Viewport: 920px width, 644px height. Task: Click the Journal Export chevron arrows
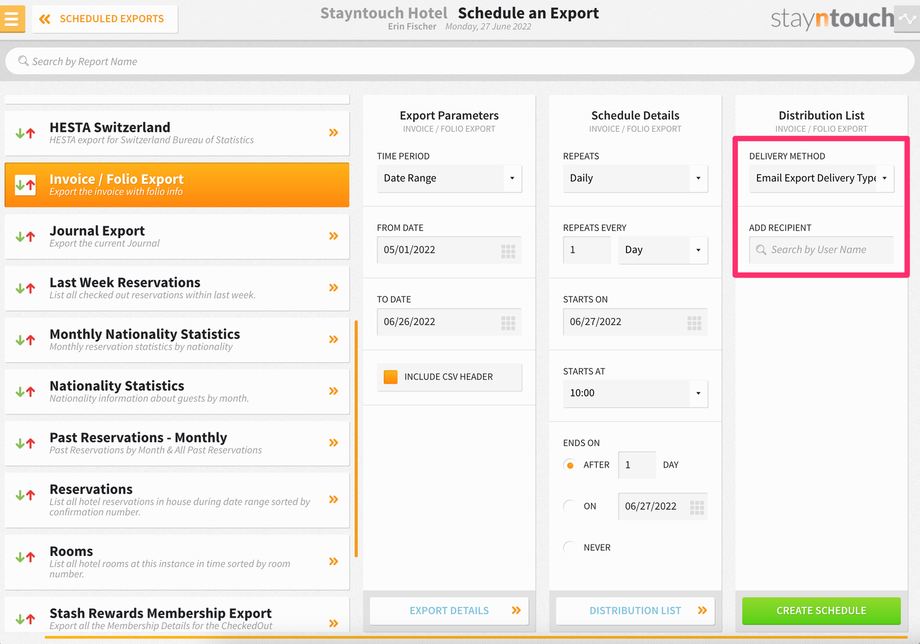pos(333,236)
